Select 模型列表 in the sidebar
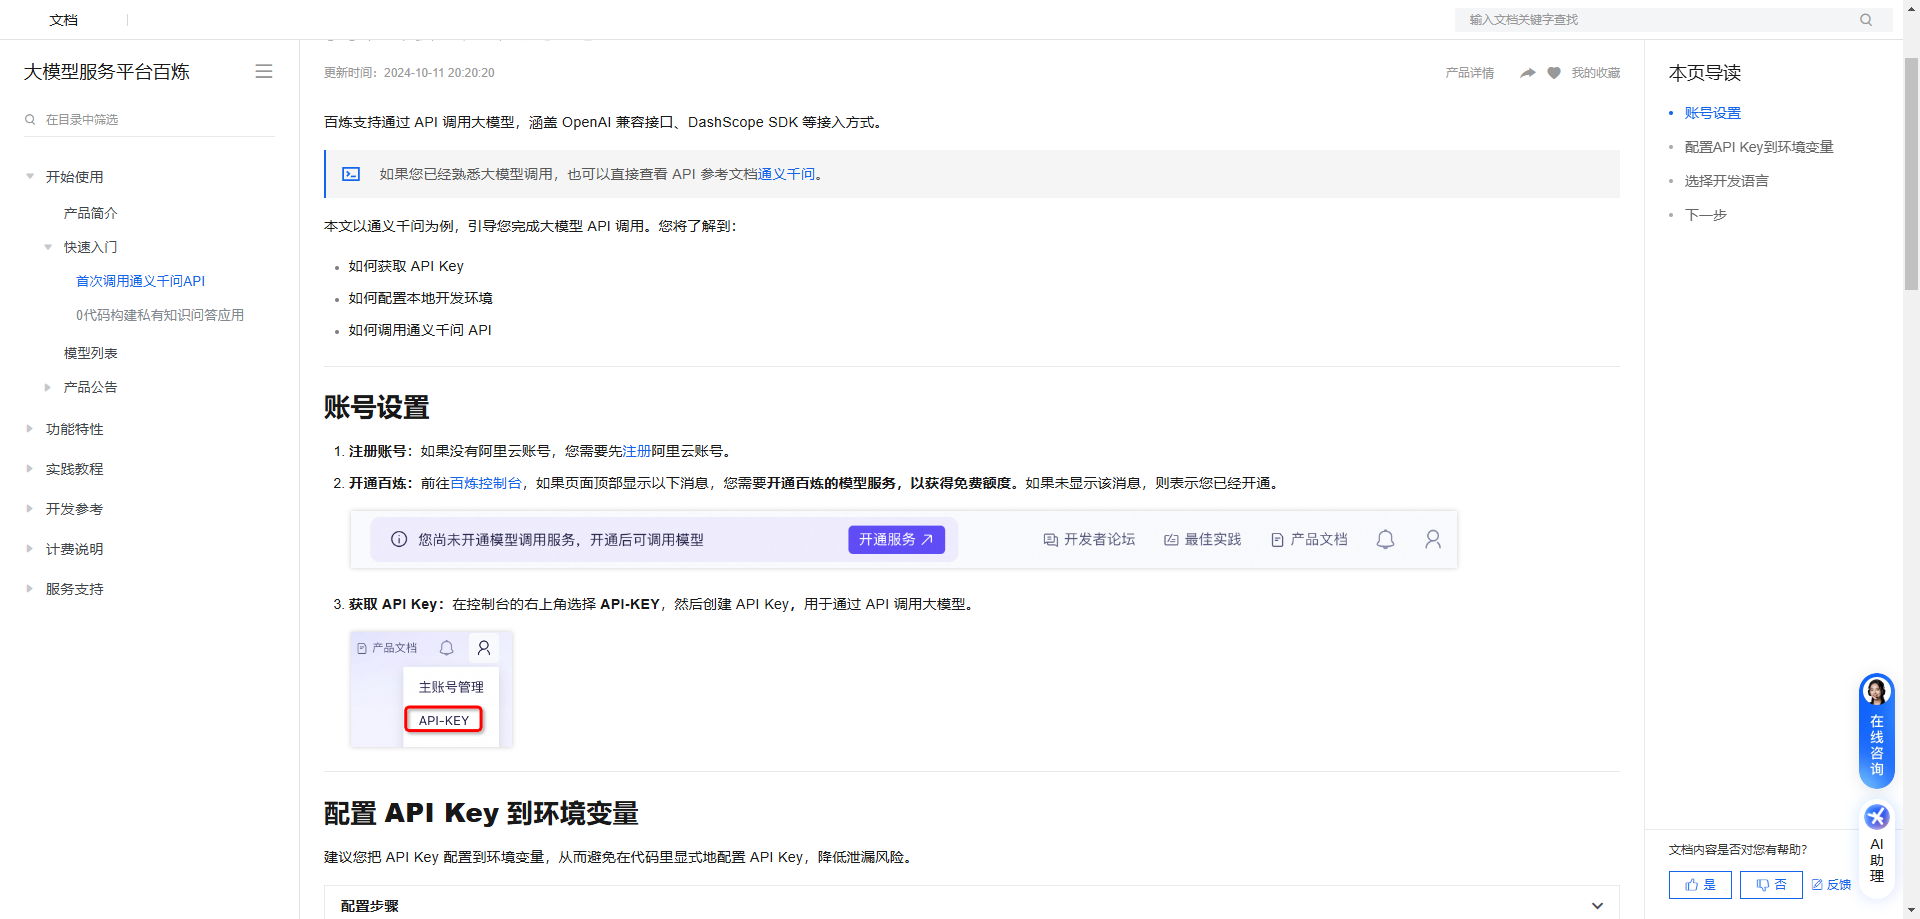Screen dimensions: 1920x919 (91, 353)
